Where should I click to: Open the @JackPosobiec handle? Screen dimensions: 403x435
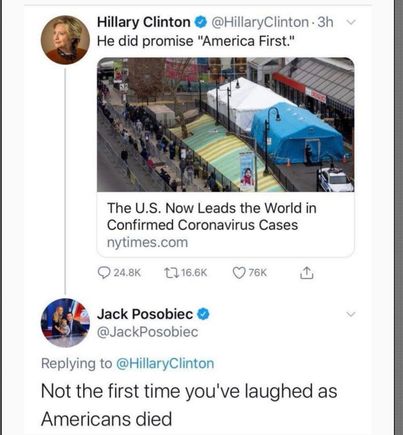click(147, 332)
